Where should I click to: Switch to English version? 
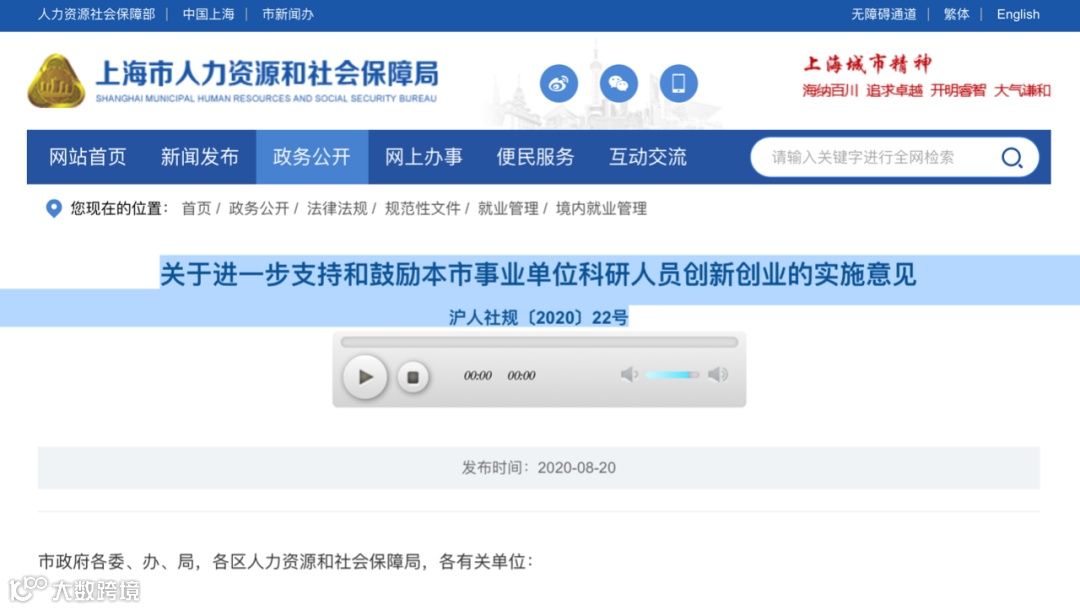(1018, 14)
